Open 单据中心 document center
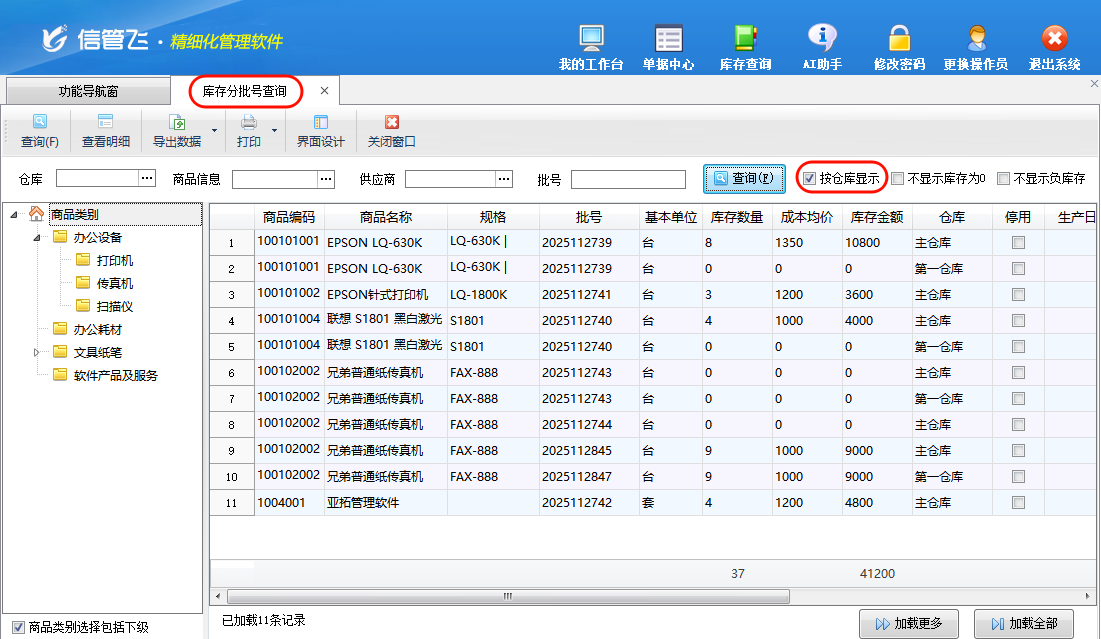 tap(668, 40)
